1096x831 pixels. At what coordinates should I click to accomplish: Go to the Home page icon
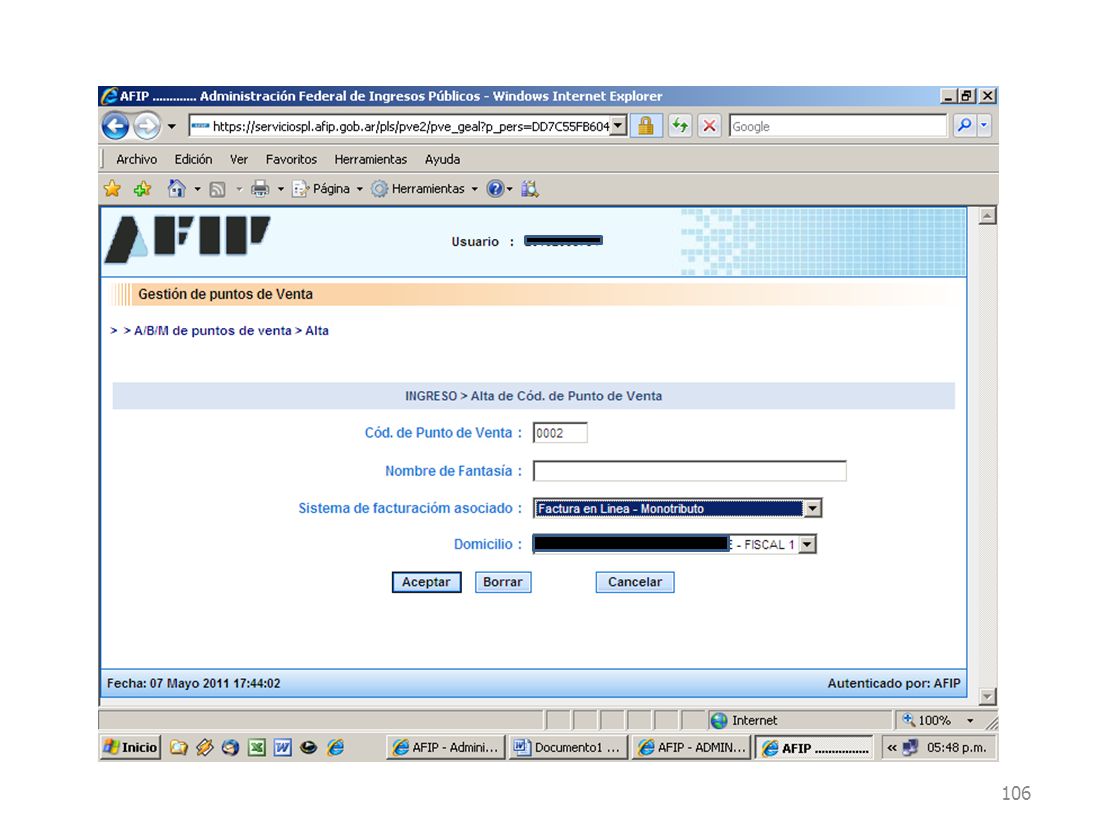[x=176, y=189]
